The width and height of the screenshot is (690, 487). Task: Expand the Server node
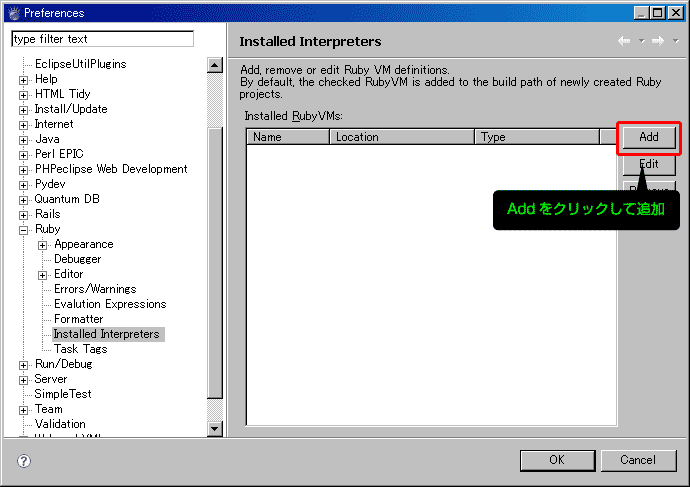coord(24,380)
